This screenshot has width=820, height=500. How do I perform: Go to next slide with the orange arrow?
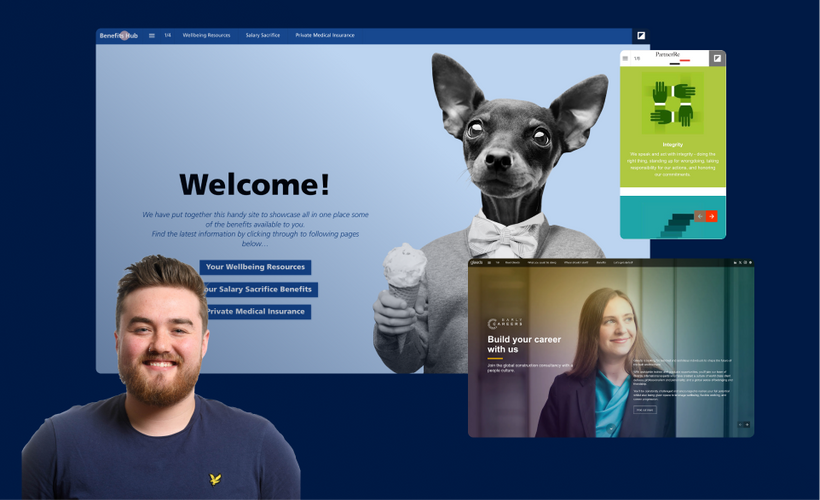pyautogui.click(x=711, y=216)
